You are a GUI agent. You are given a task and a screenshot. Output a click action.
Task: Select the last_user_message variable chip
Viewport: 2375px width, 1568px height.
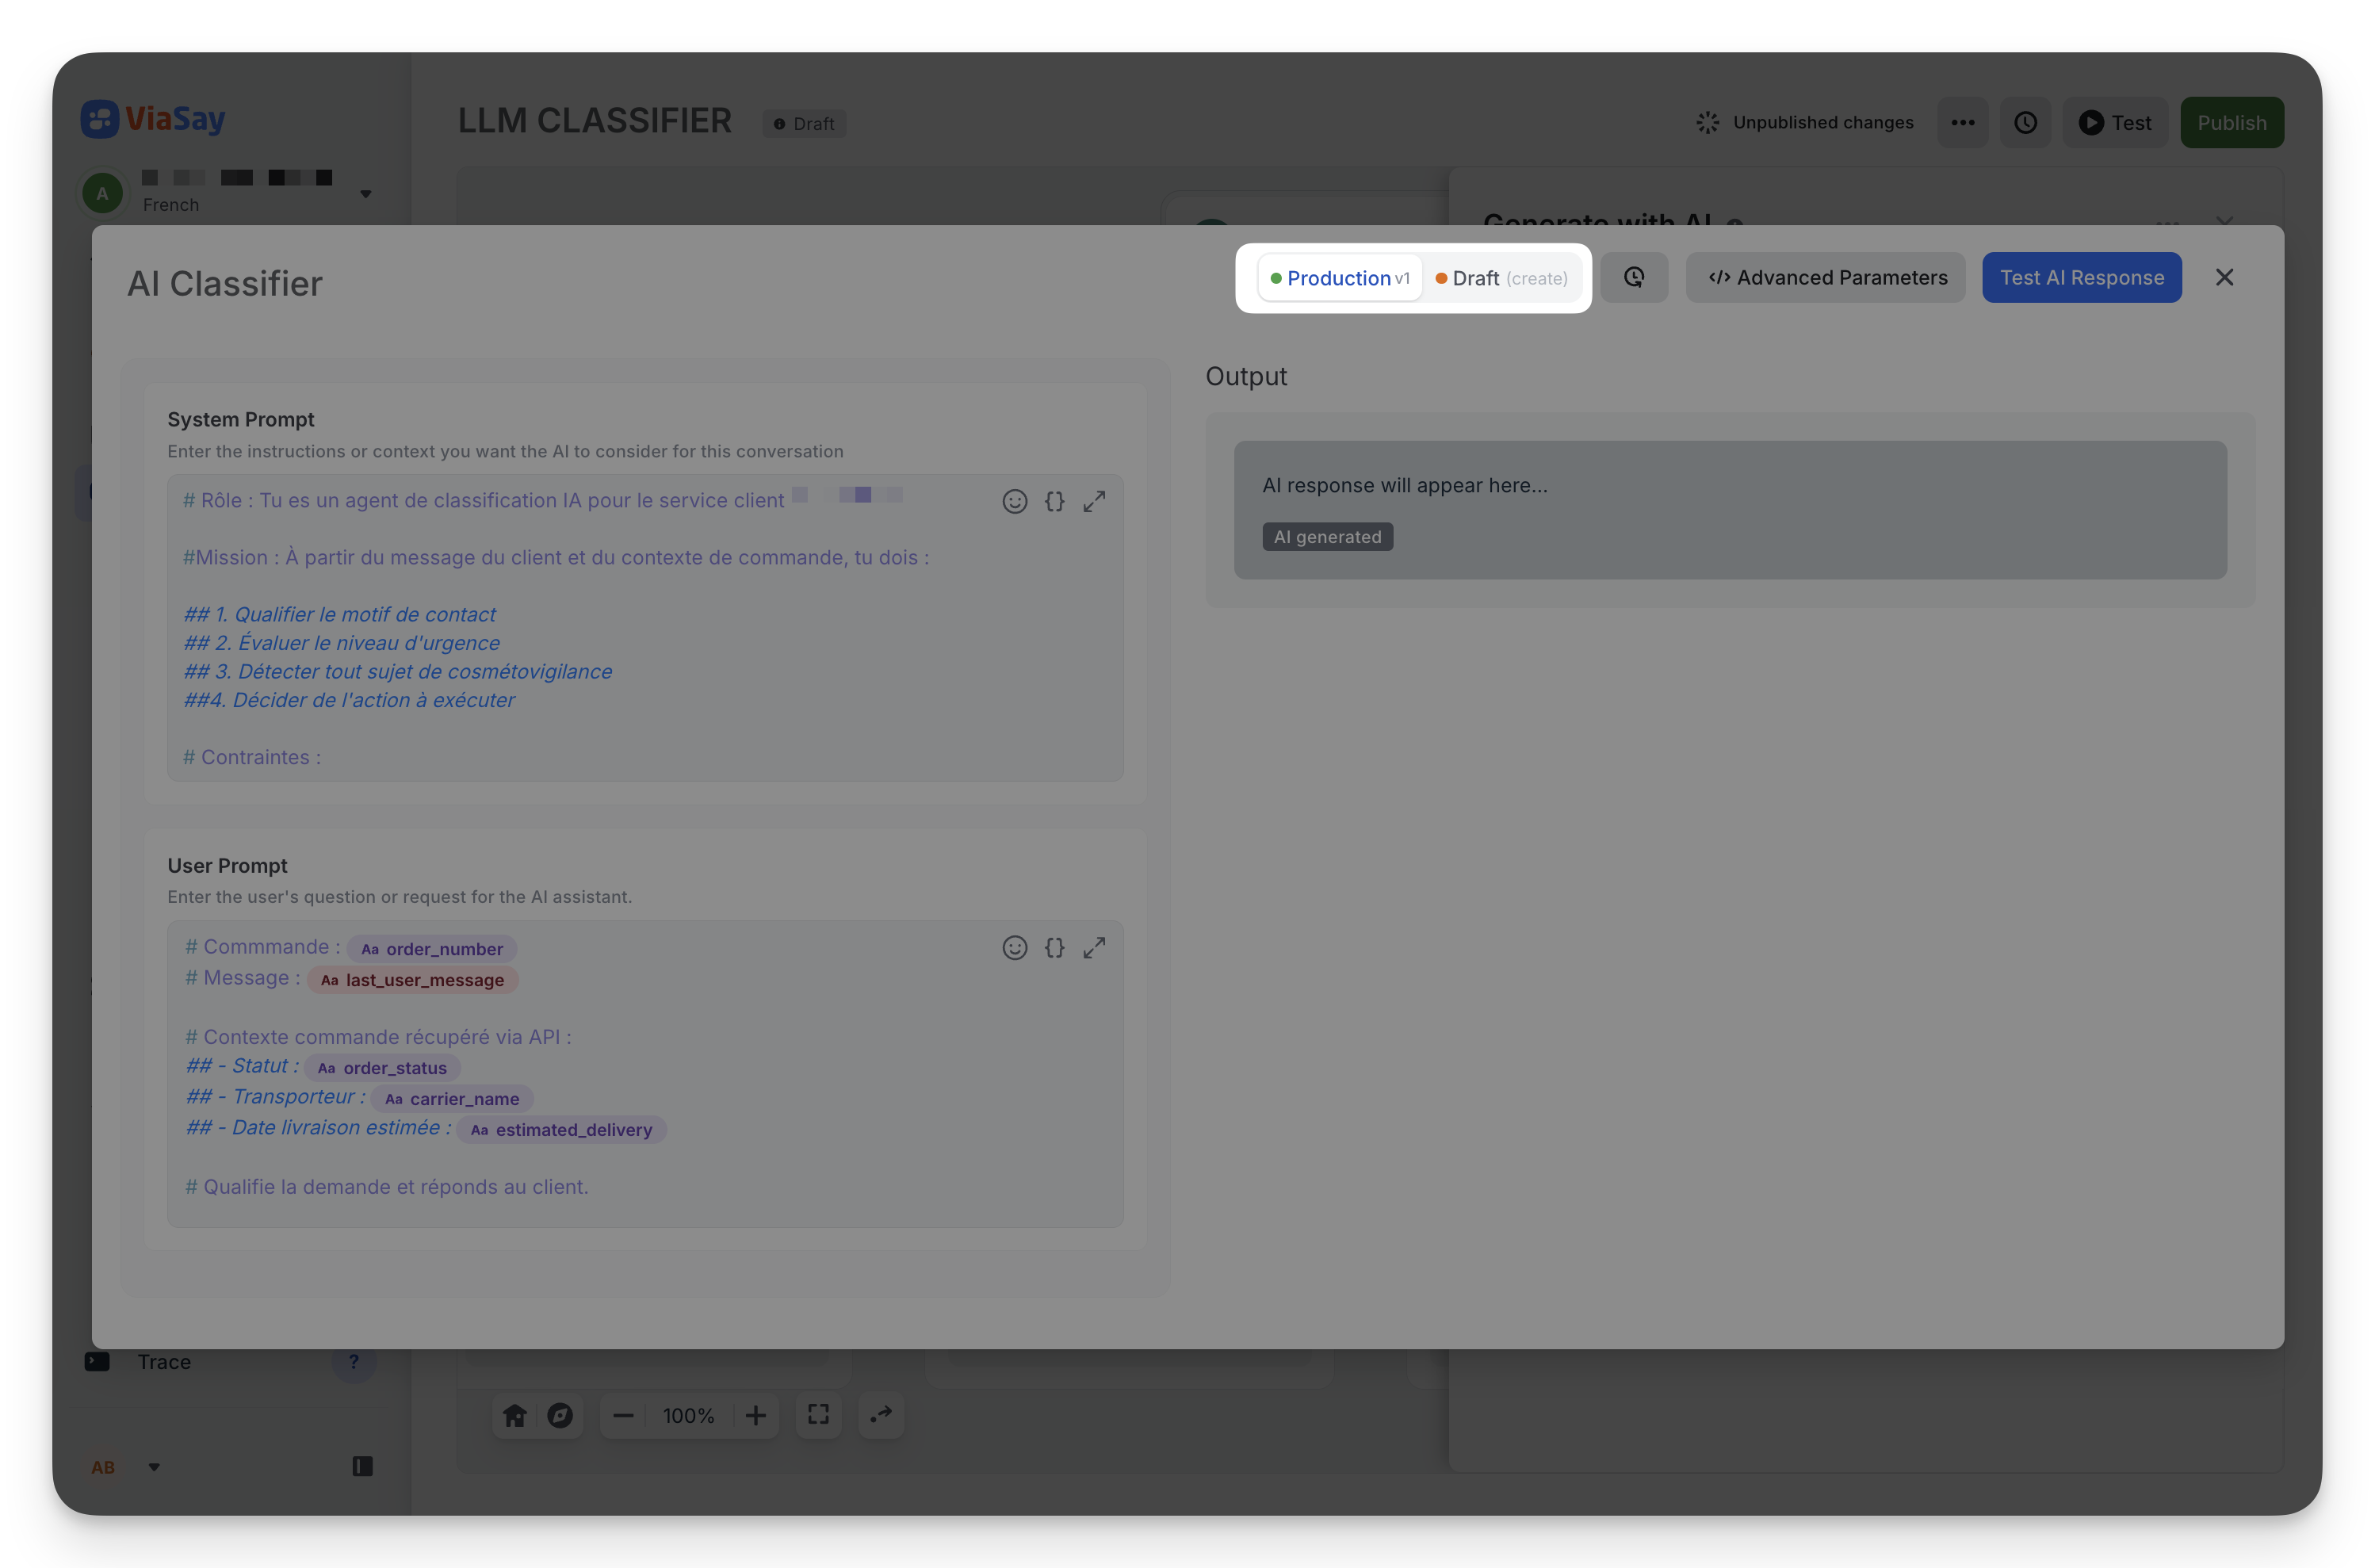tap(412, 979)
